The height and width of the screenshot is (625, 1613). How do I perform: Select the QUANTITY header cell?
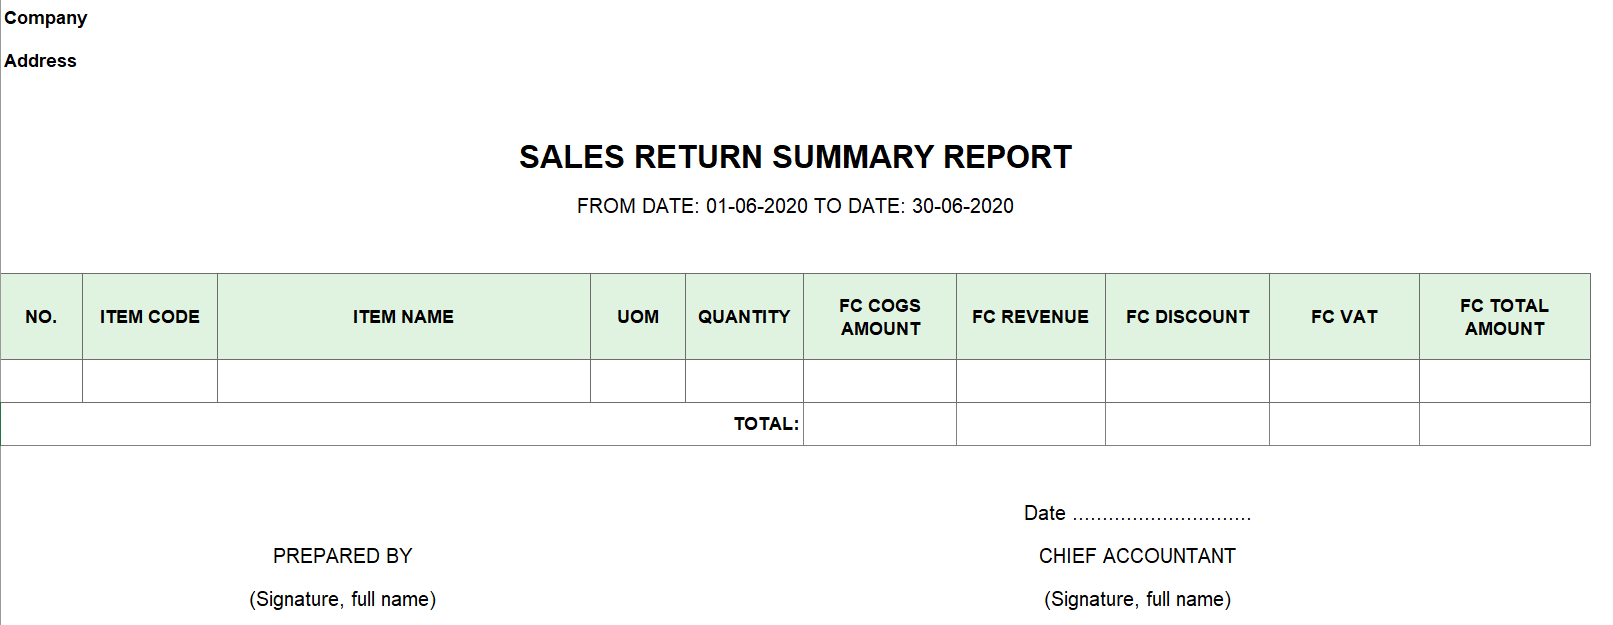click(x=744, y=317)
